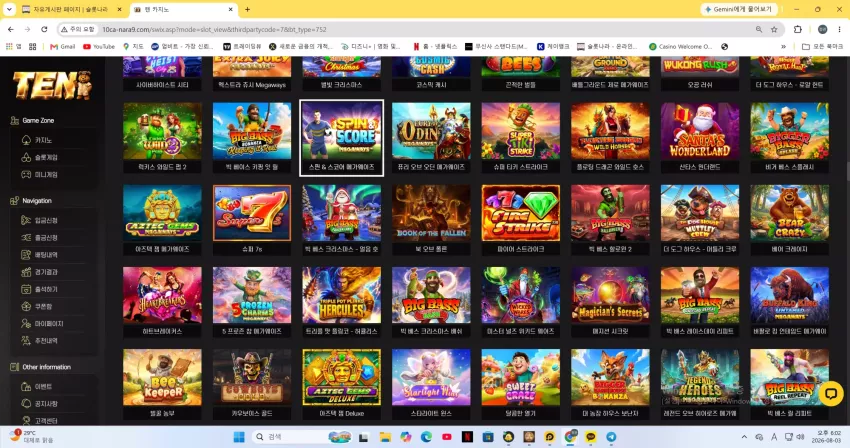Open the Super 7s slot game
The image size is (850, 448).
tap(252, 220)
